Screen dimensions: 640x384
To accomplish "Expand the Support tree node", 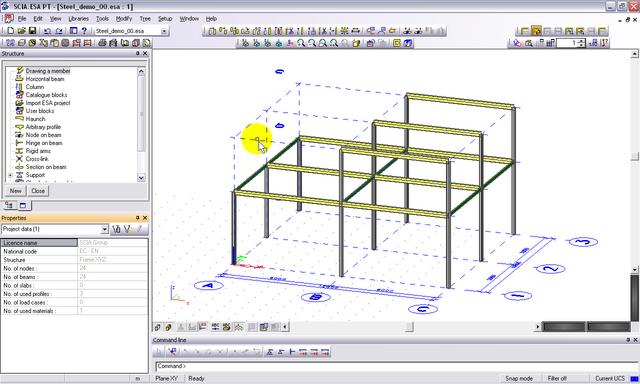I will [x=10, y=175].
